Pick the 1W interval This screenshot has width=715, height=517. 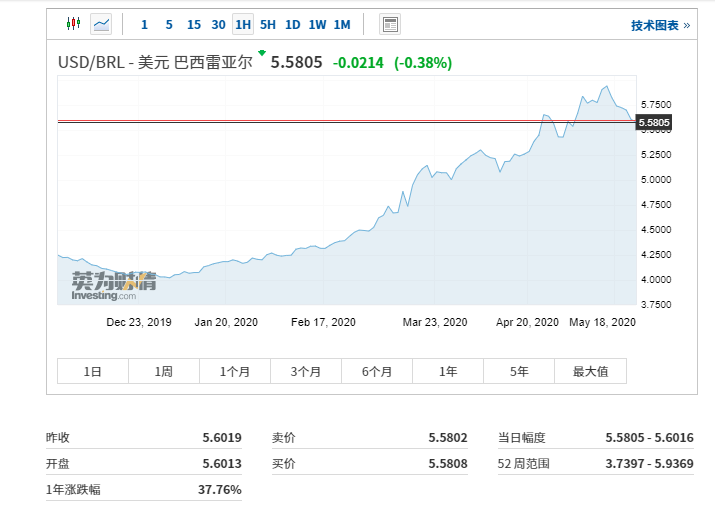coord(317,24)
